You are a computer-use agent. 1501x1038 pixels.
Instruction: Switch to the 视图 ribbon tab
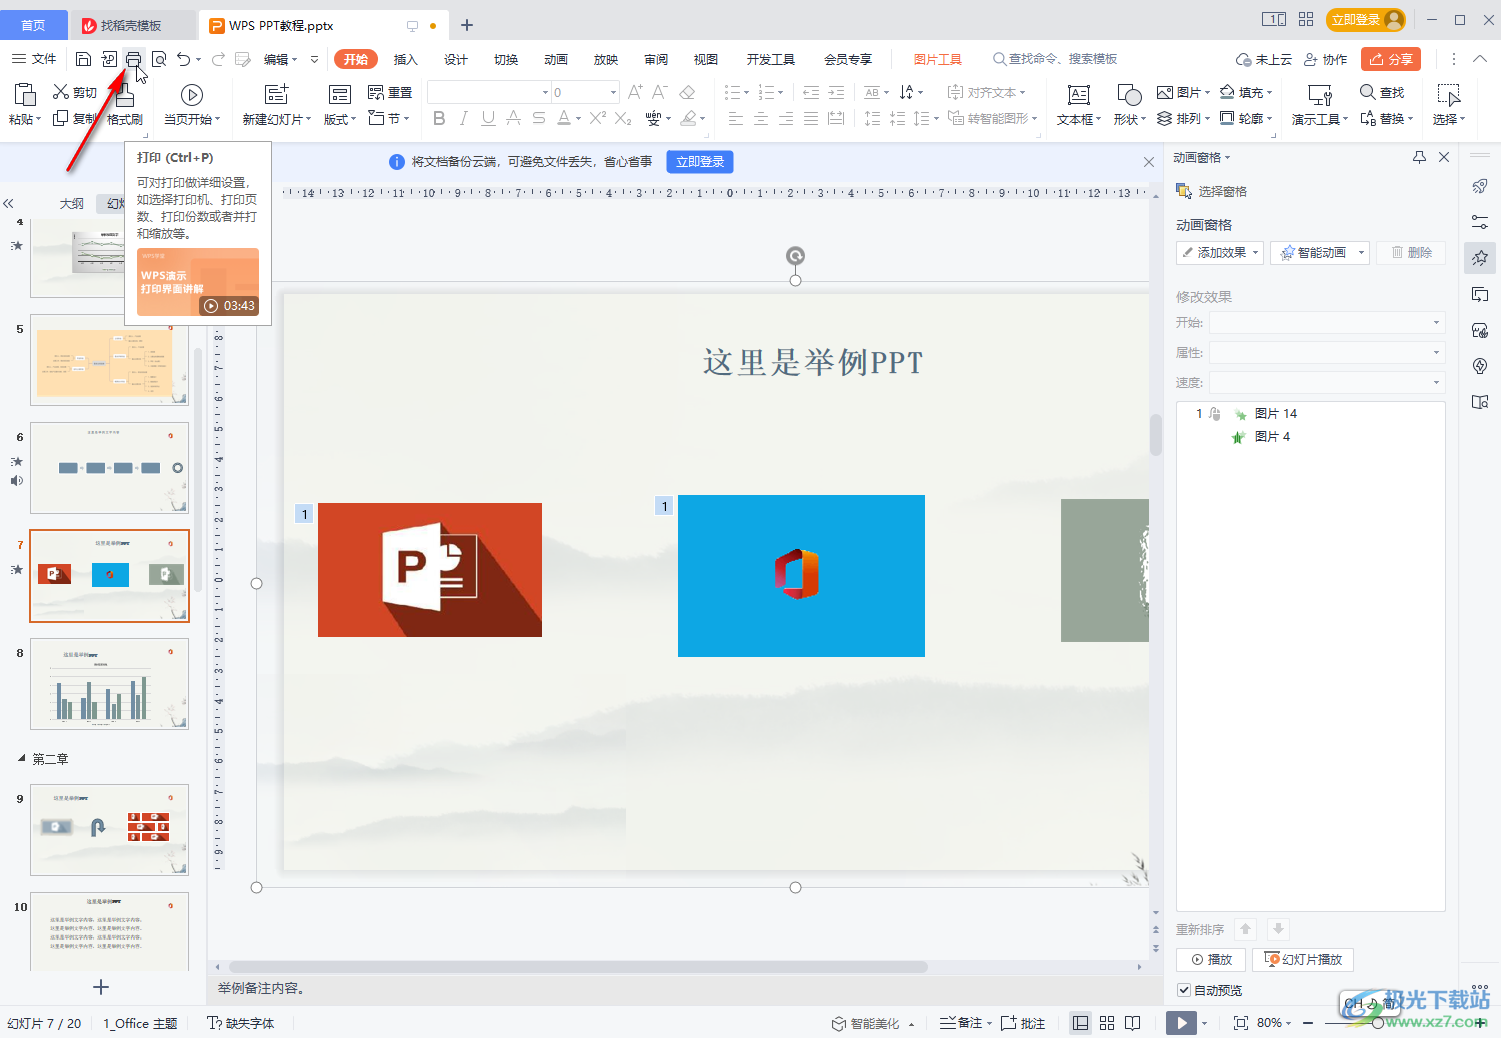[706, 59]
